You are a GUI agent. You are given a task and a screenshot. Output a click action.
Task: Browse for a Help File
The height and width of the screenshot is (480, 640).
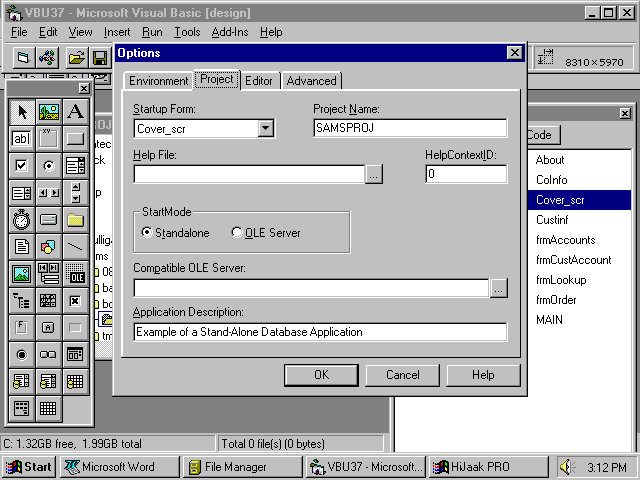[x=373, y=174]
